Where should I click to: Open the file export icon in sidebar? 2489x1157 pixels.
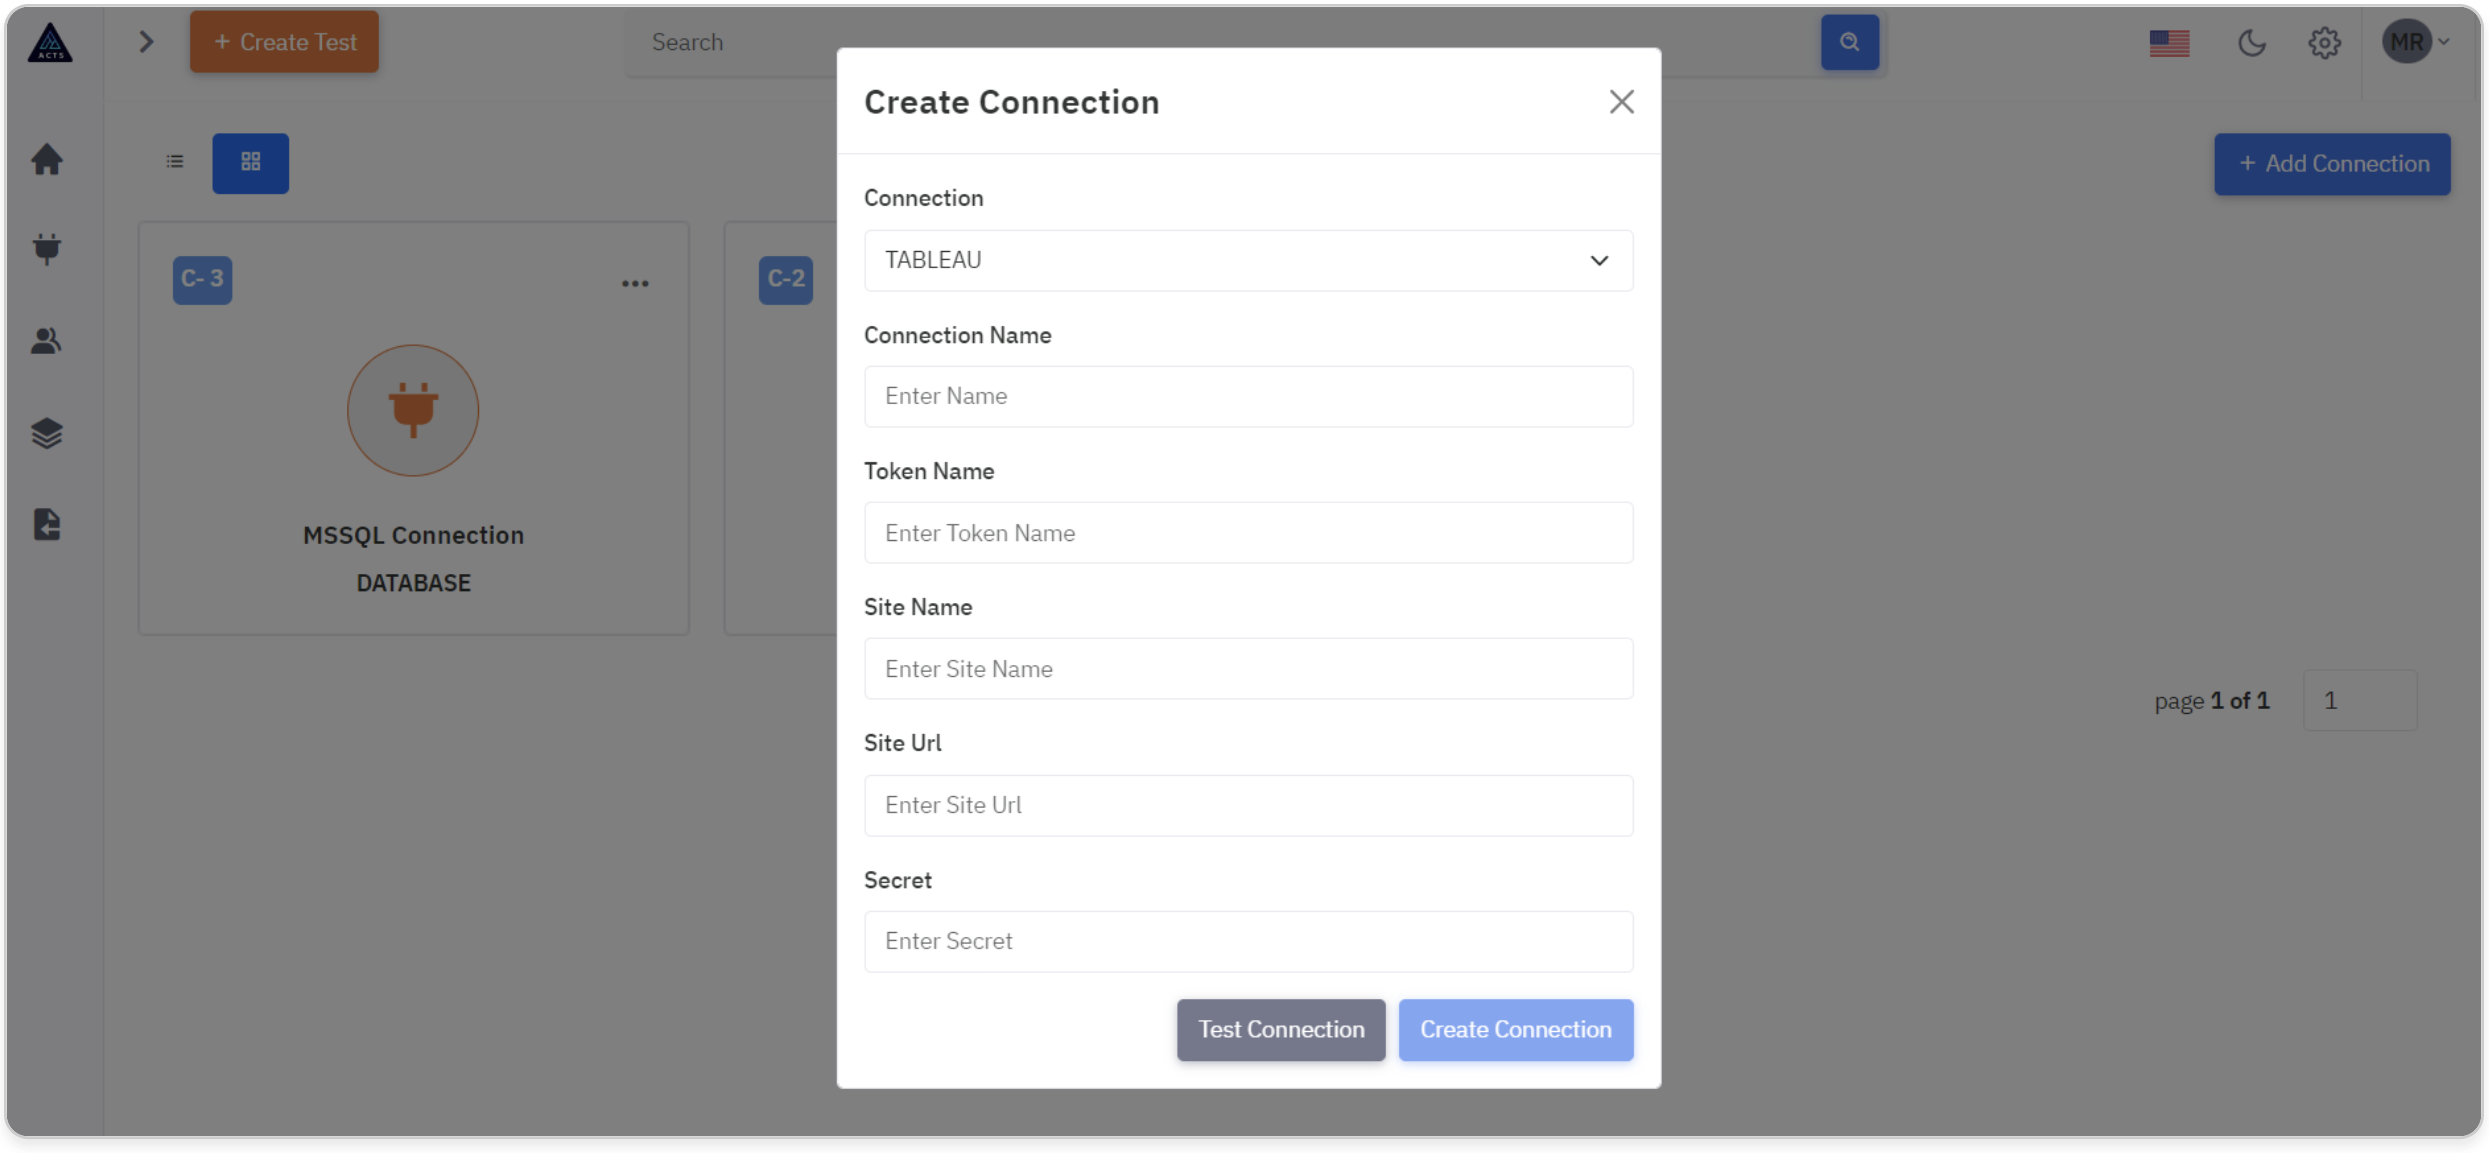(47, 524)
